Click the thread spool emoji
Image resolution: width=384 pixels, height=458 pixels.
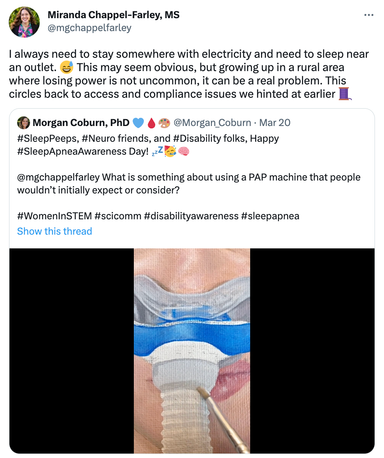click(345, 94)
